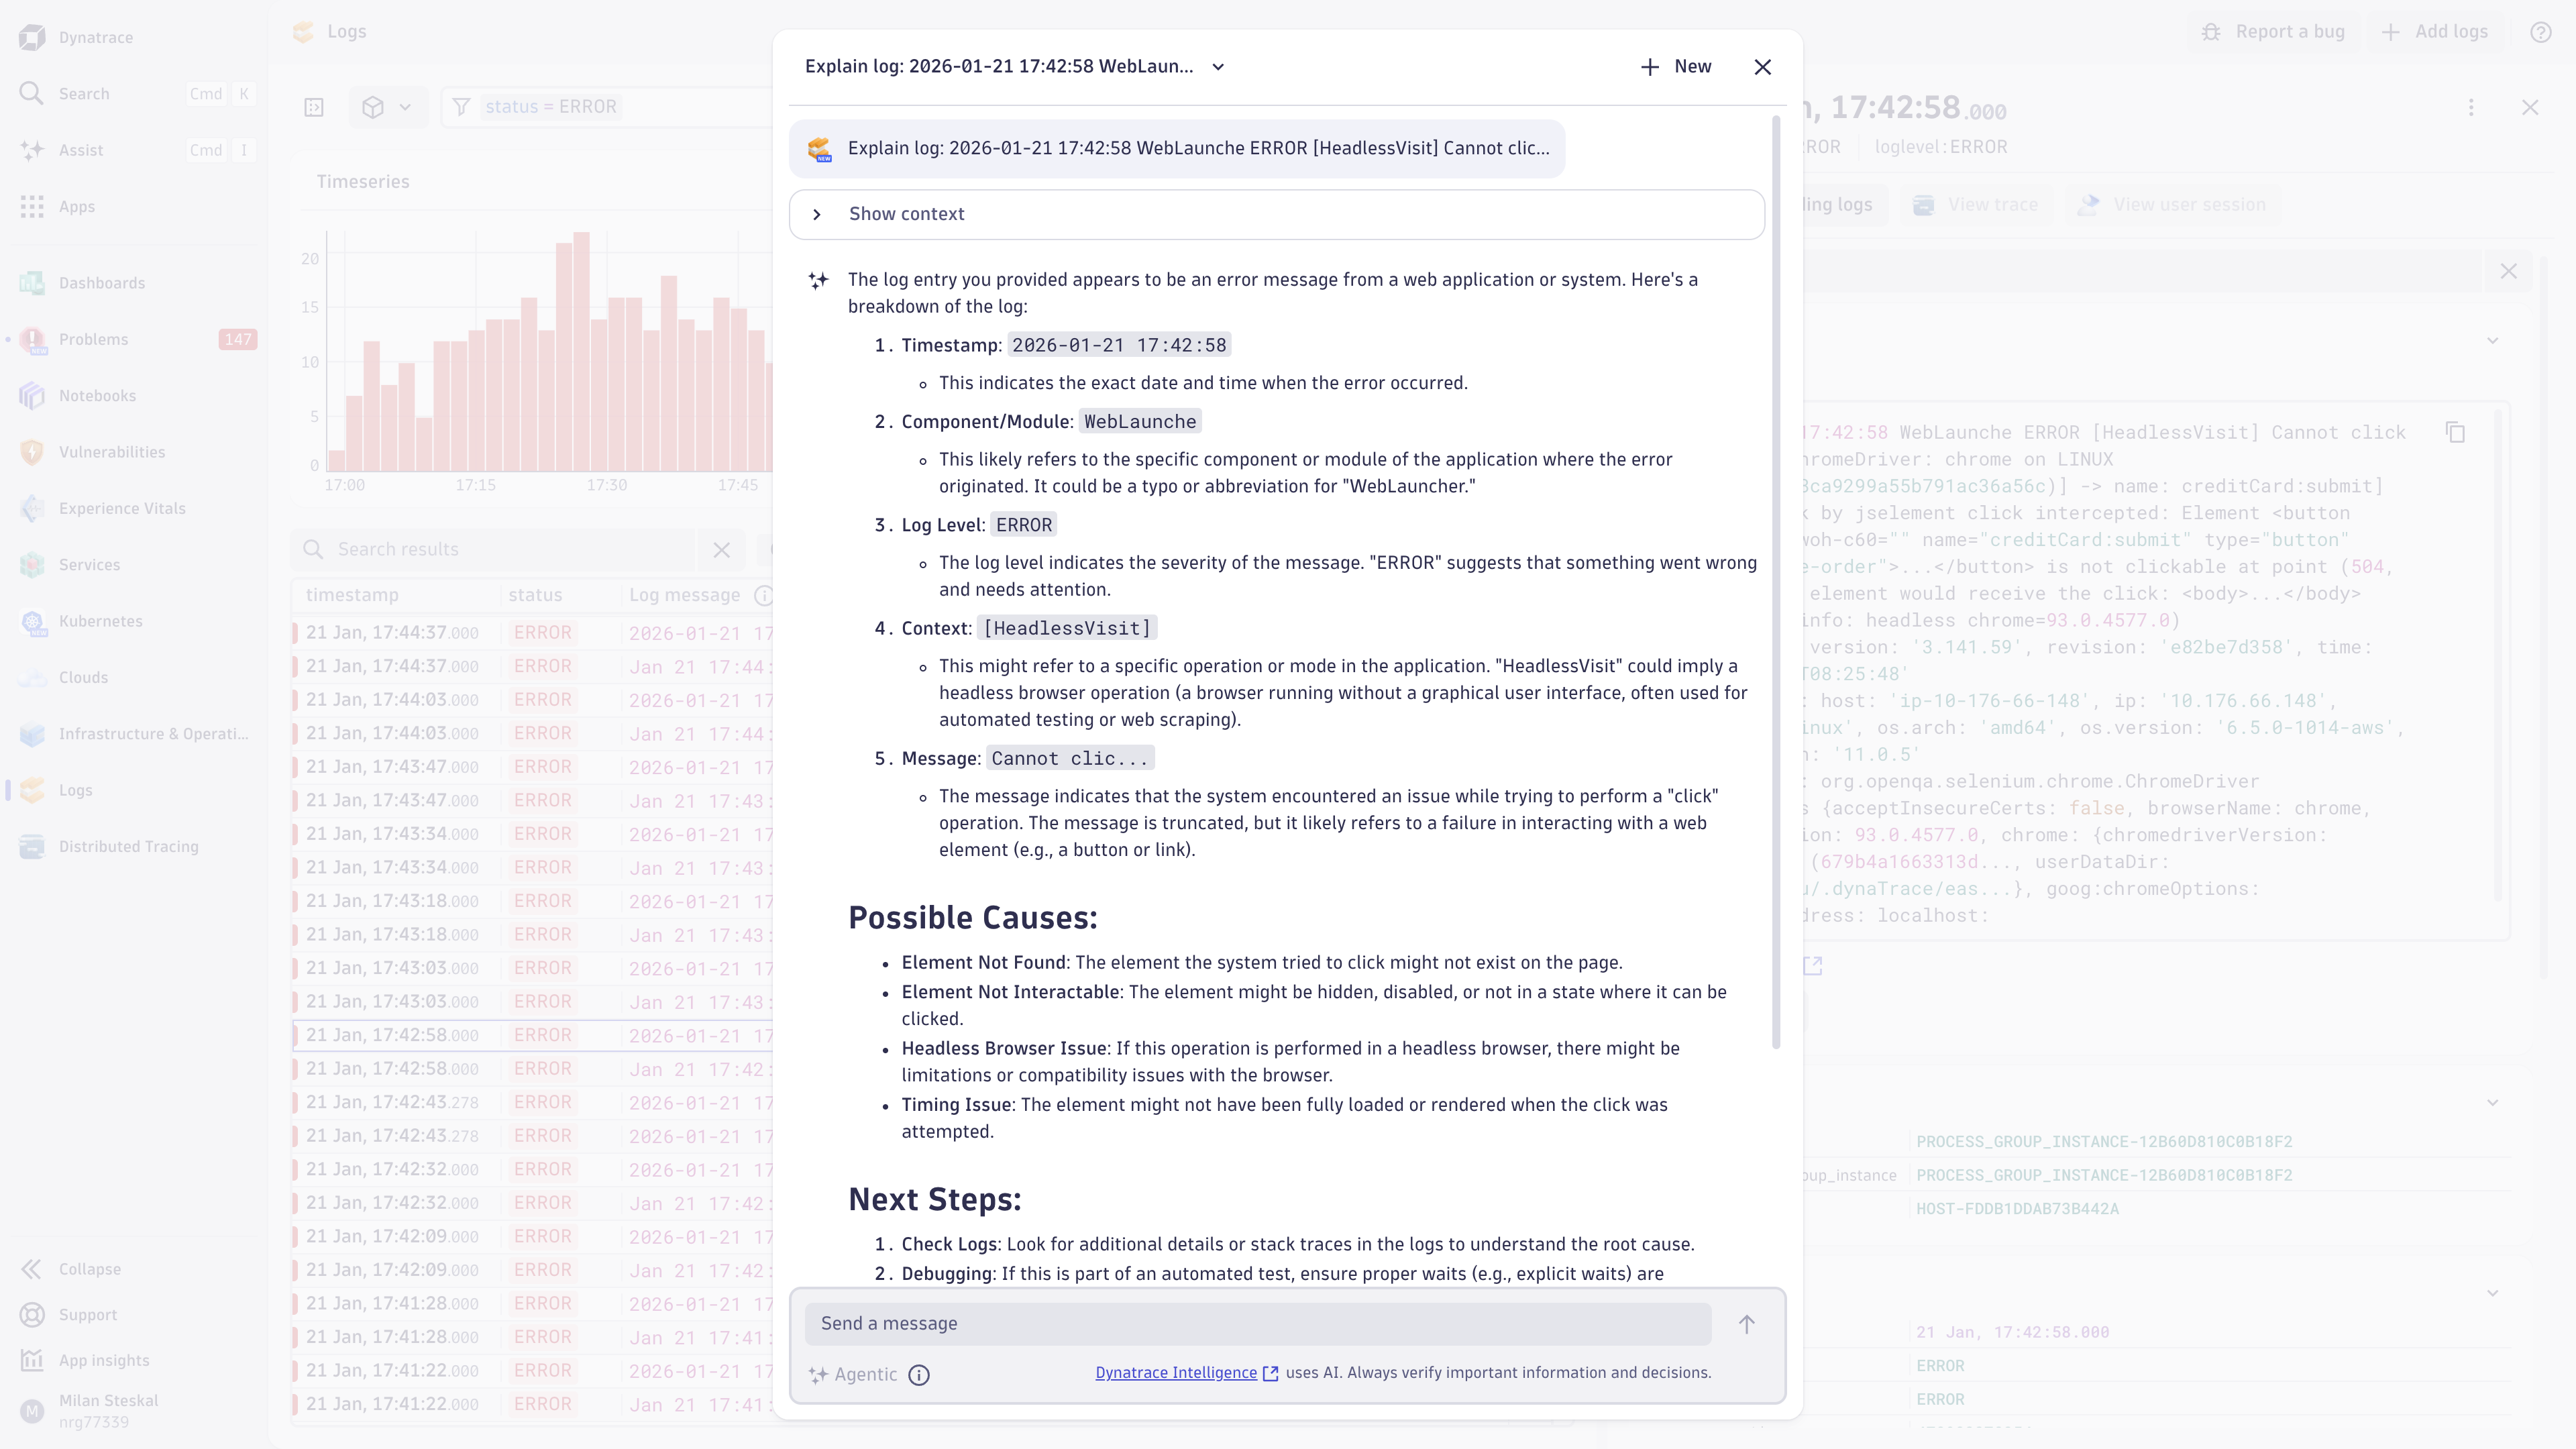Copy the log content with the copy icon
This screenshot has width=2576, height=1449.
pos(2457,432)
